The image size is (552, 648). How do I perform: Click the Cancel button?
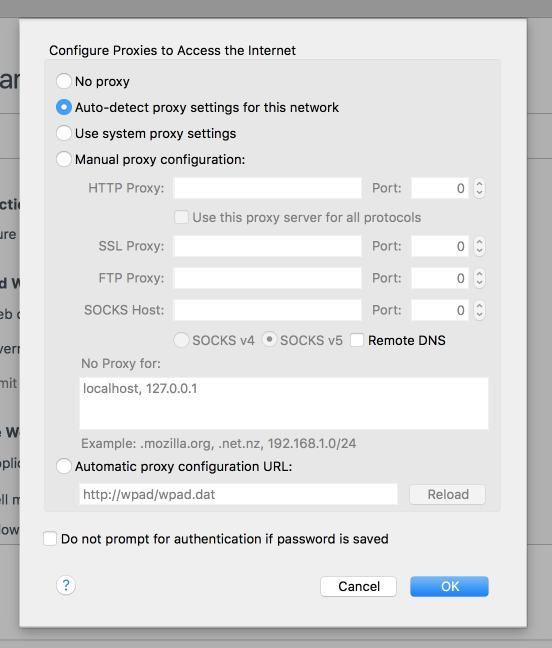tap(358, 586)
